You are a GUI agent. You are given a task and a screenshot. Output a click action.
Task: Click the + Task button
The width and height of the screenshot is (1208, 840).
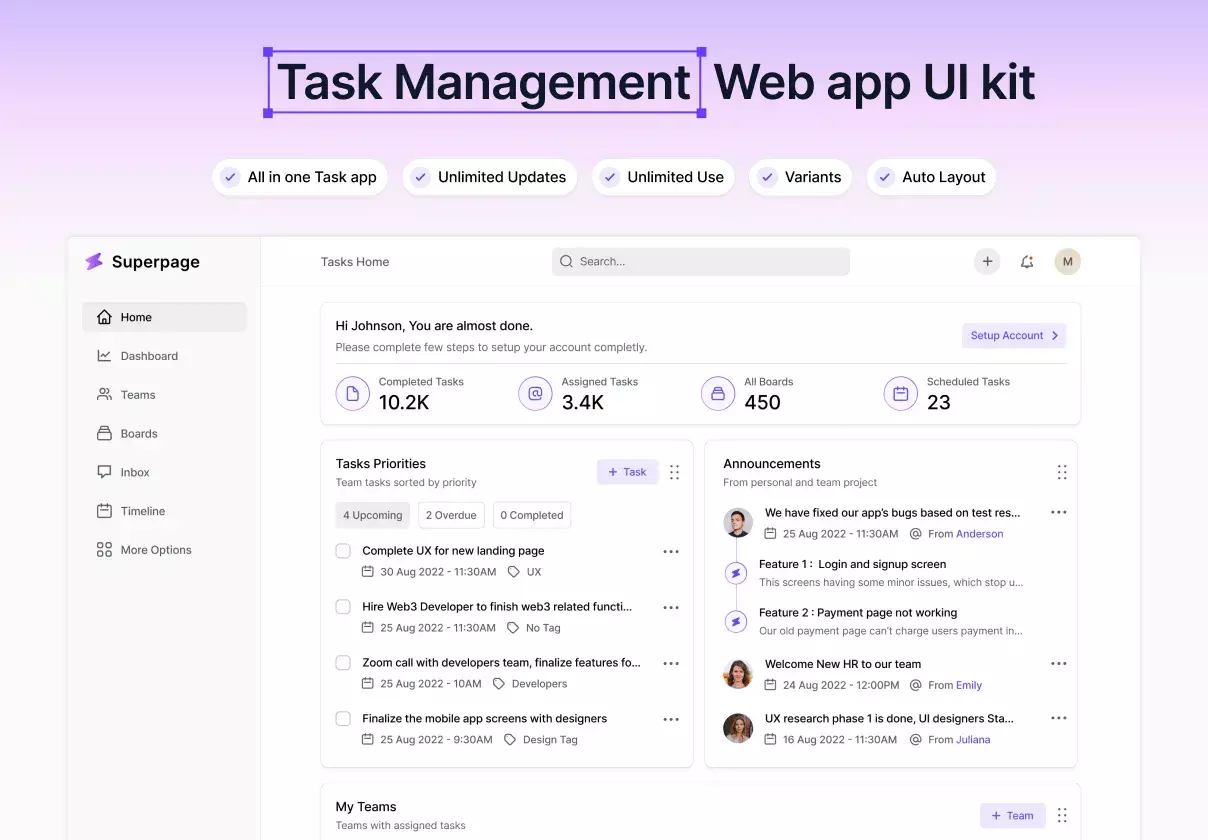point(627,472)
